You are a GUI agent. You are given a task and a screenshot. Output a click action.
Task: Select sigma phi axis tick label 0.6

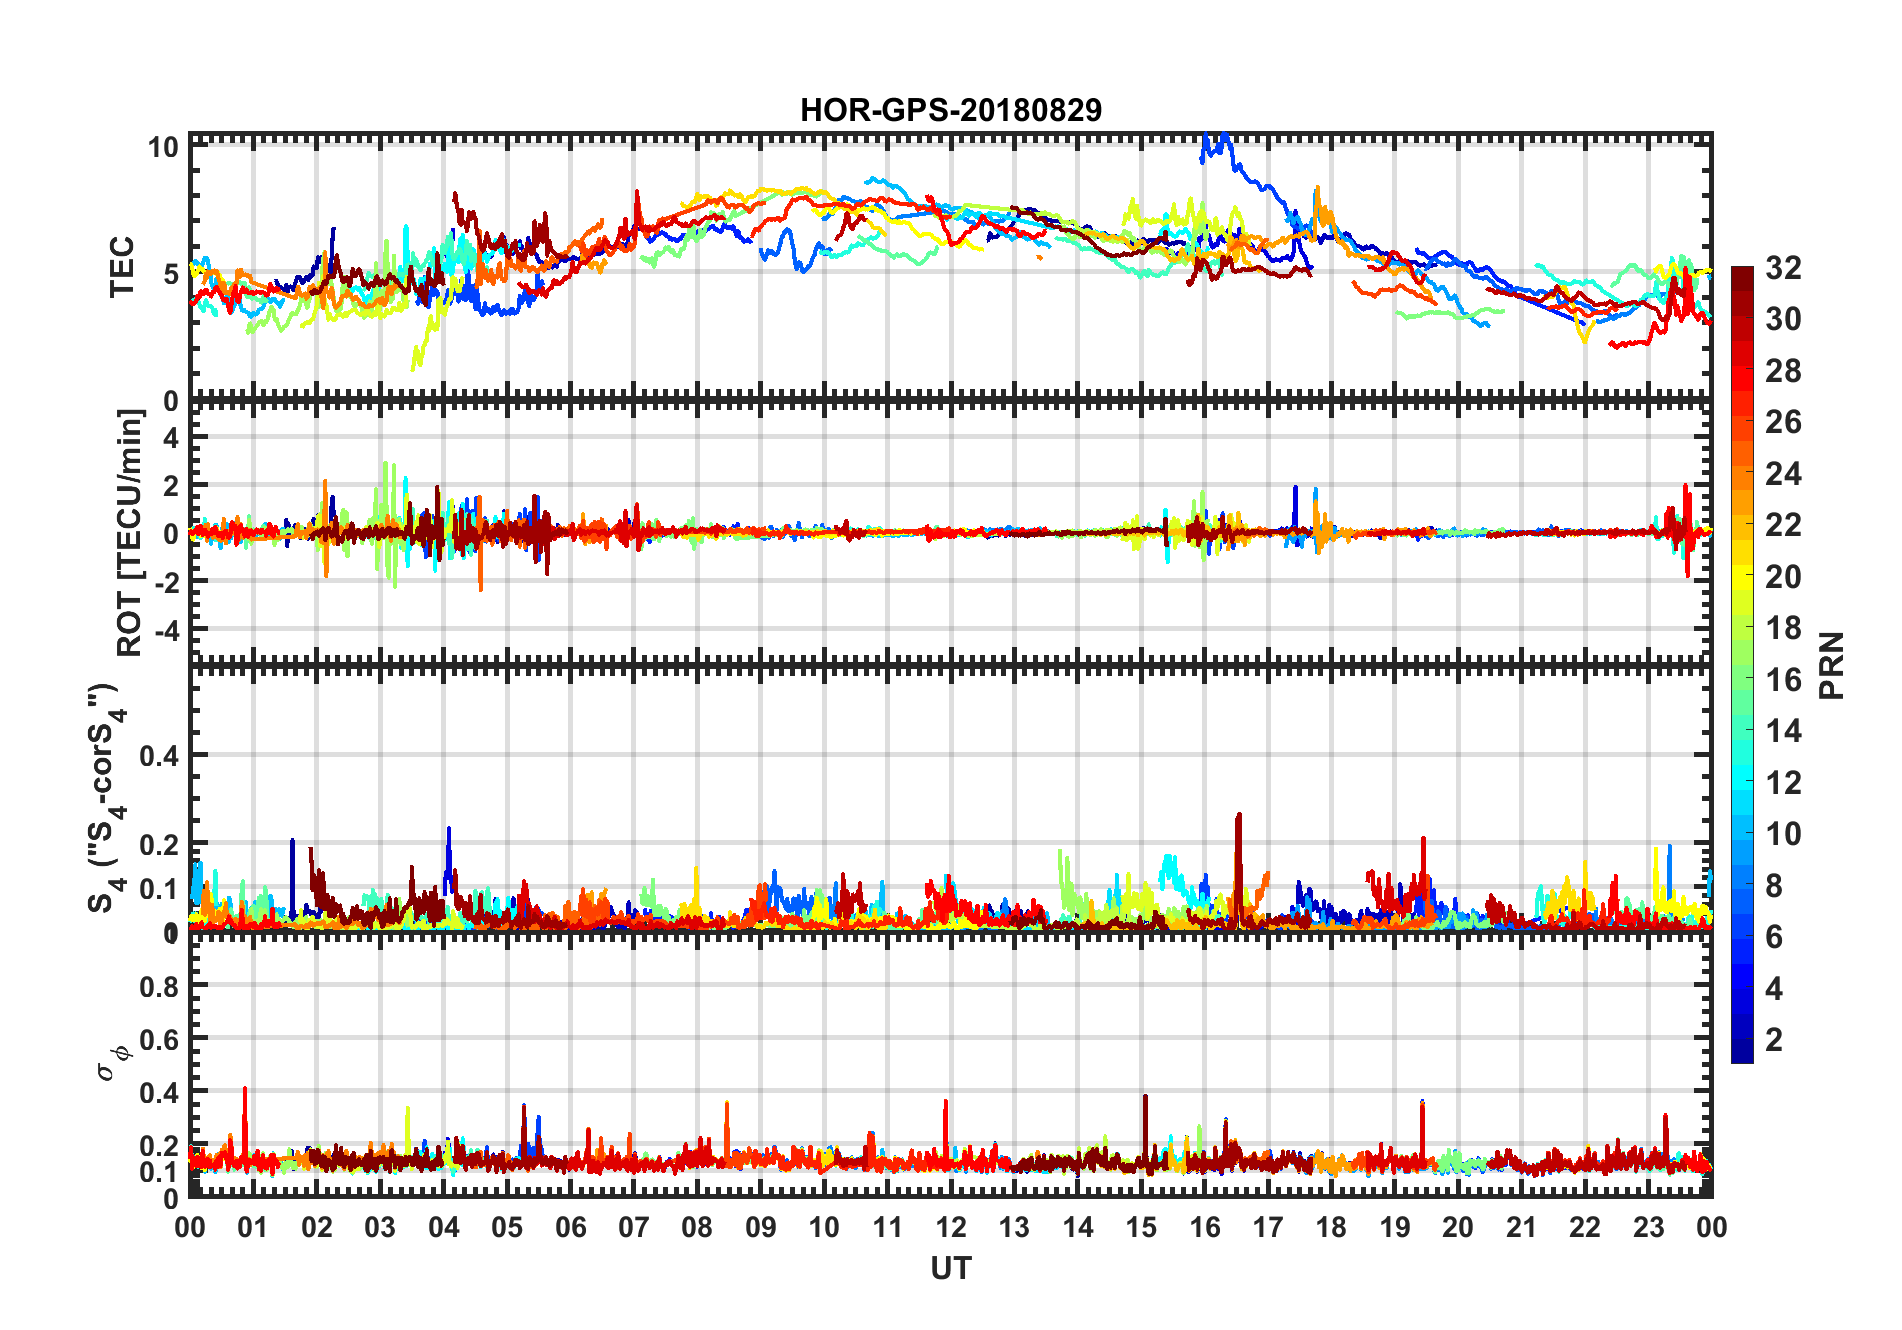(160, 1040)
